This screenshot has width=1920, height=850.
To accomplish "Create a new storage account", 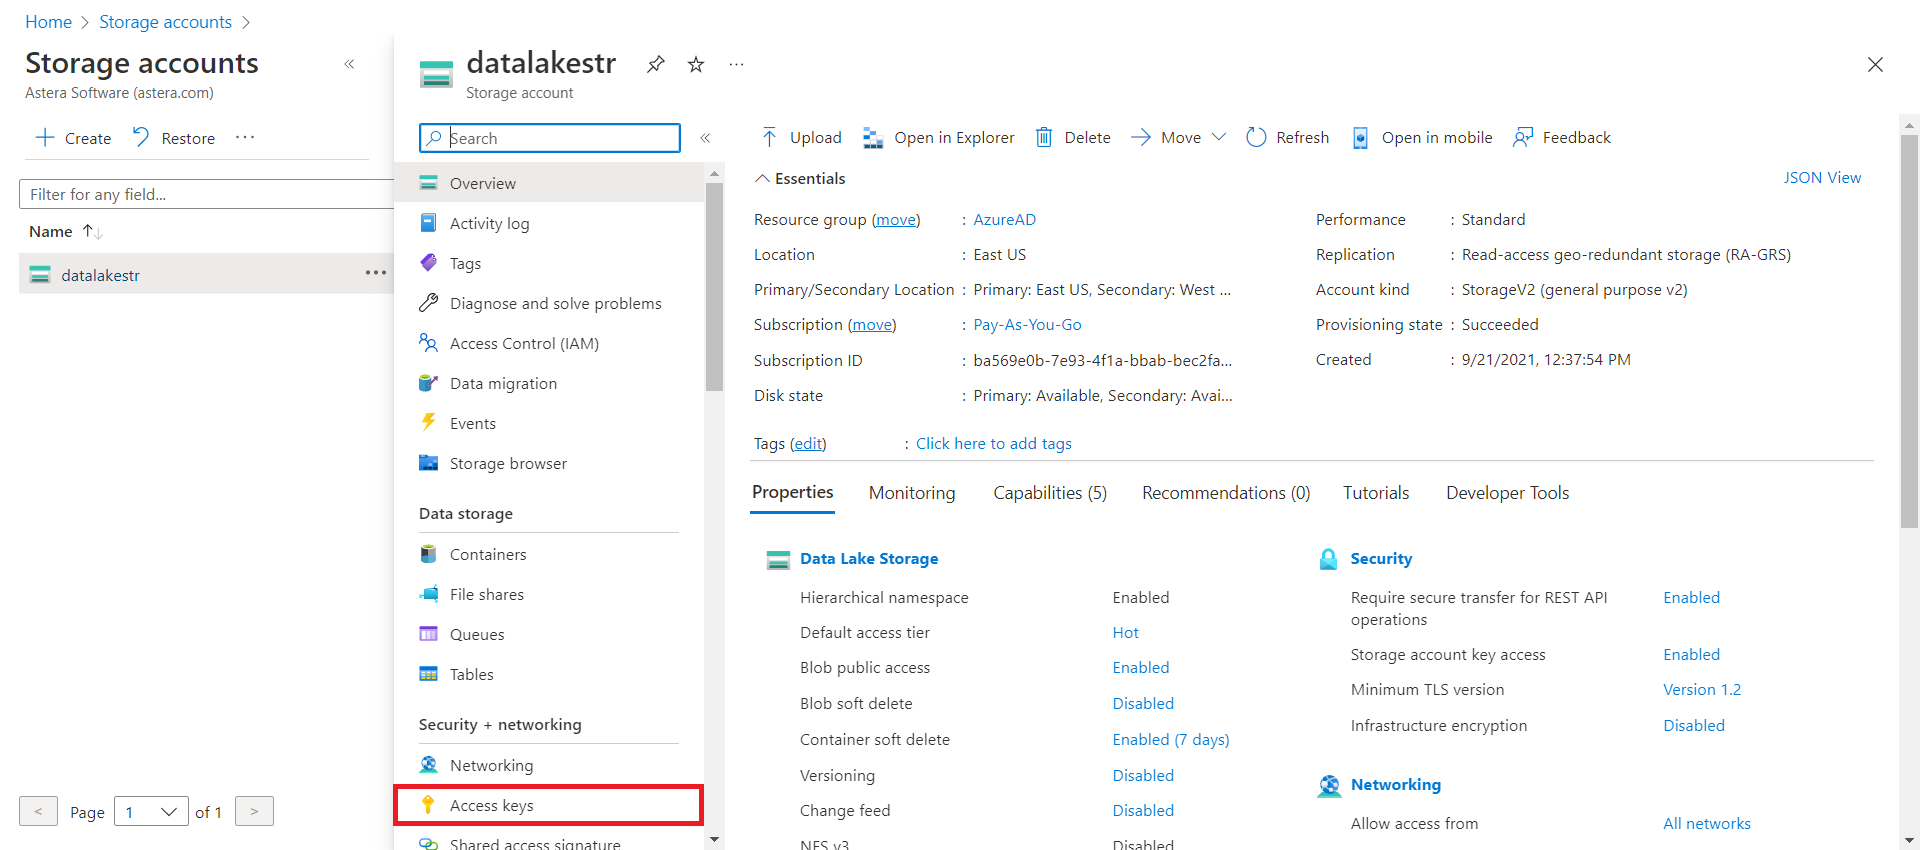I will [73, 138].
